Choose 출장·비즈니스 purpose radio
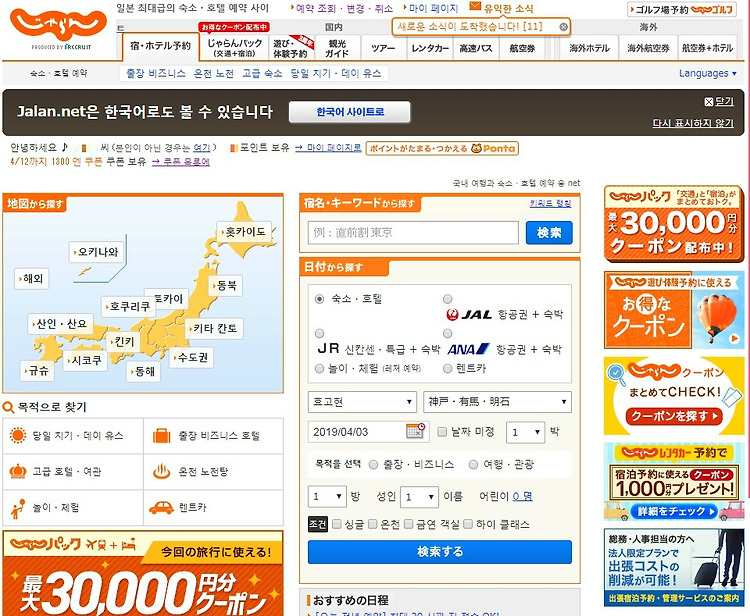 click(374, 464)
